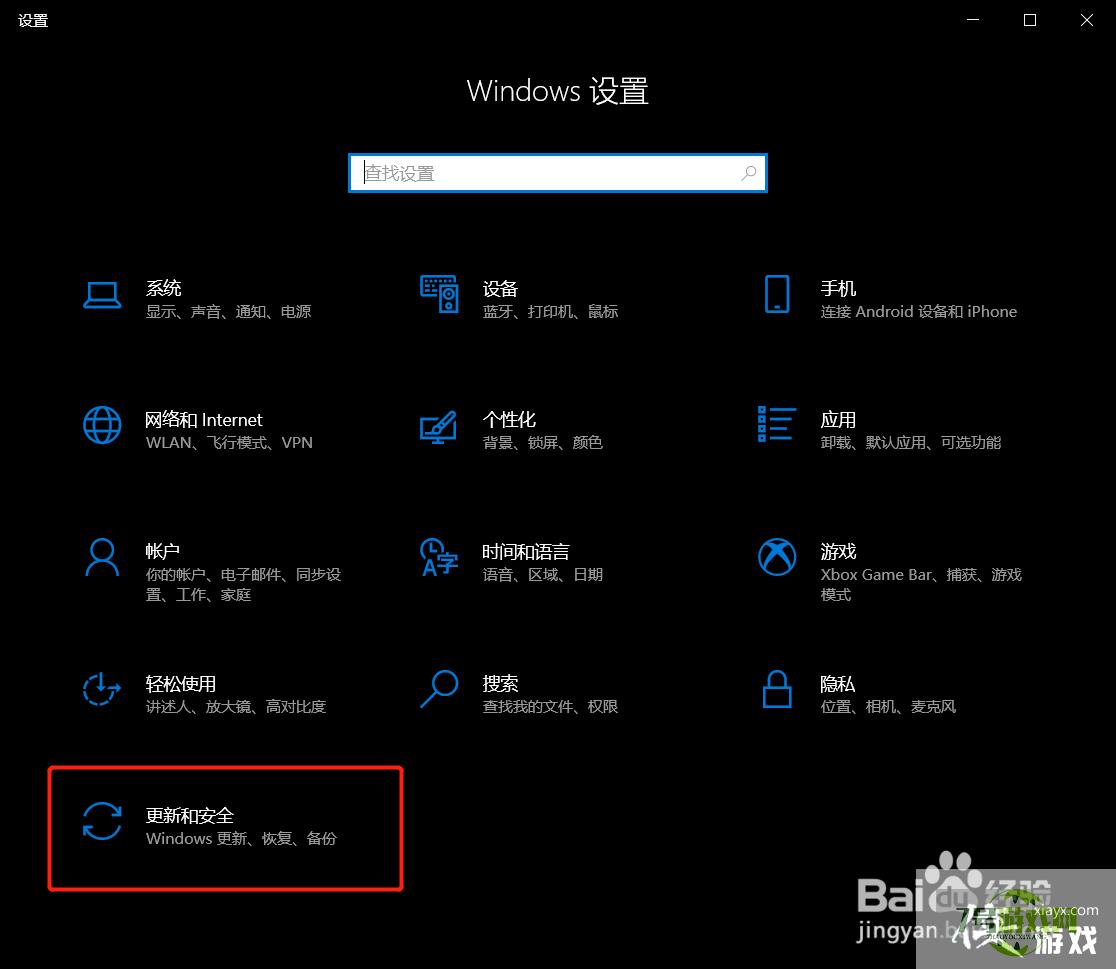The height and width of the screenshot is (969, 1116).
Task: Click the description 你的帐户、电子邮件、同步设置、工作、家庭
Action: 243,584
